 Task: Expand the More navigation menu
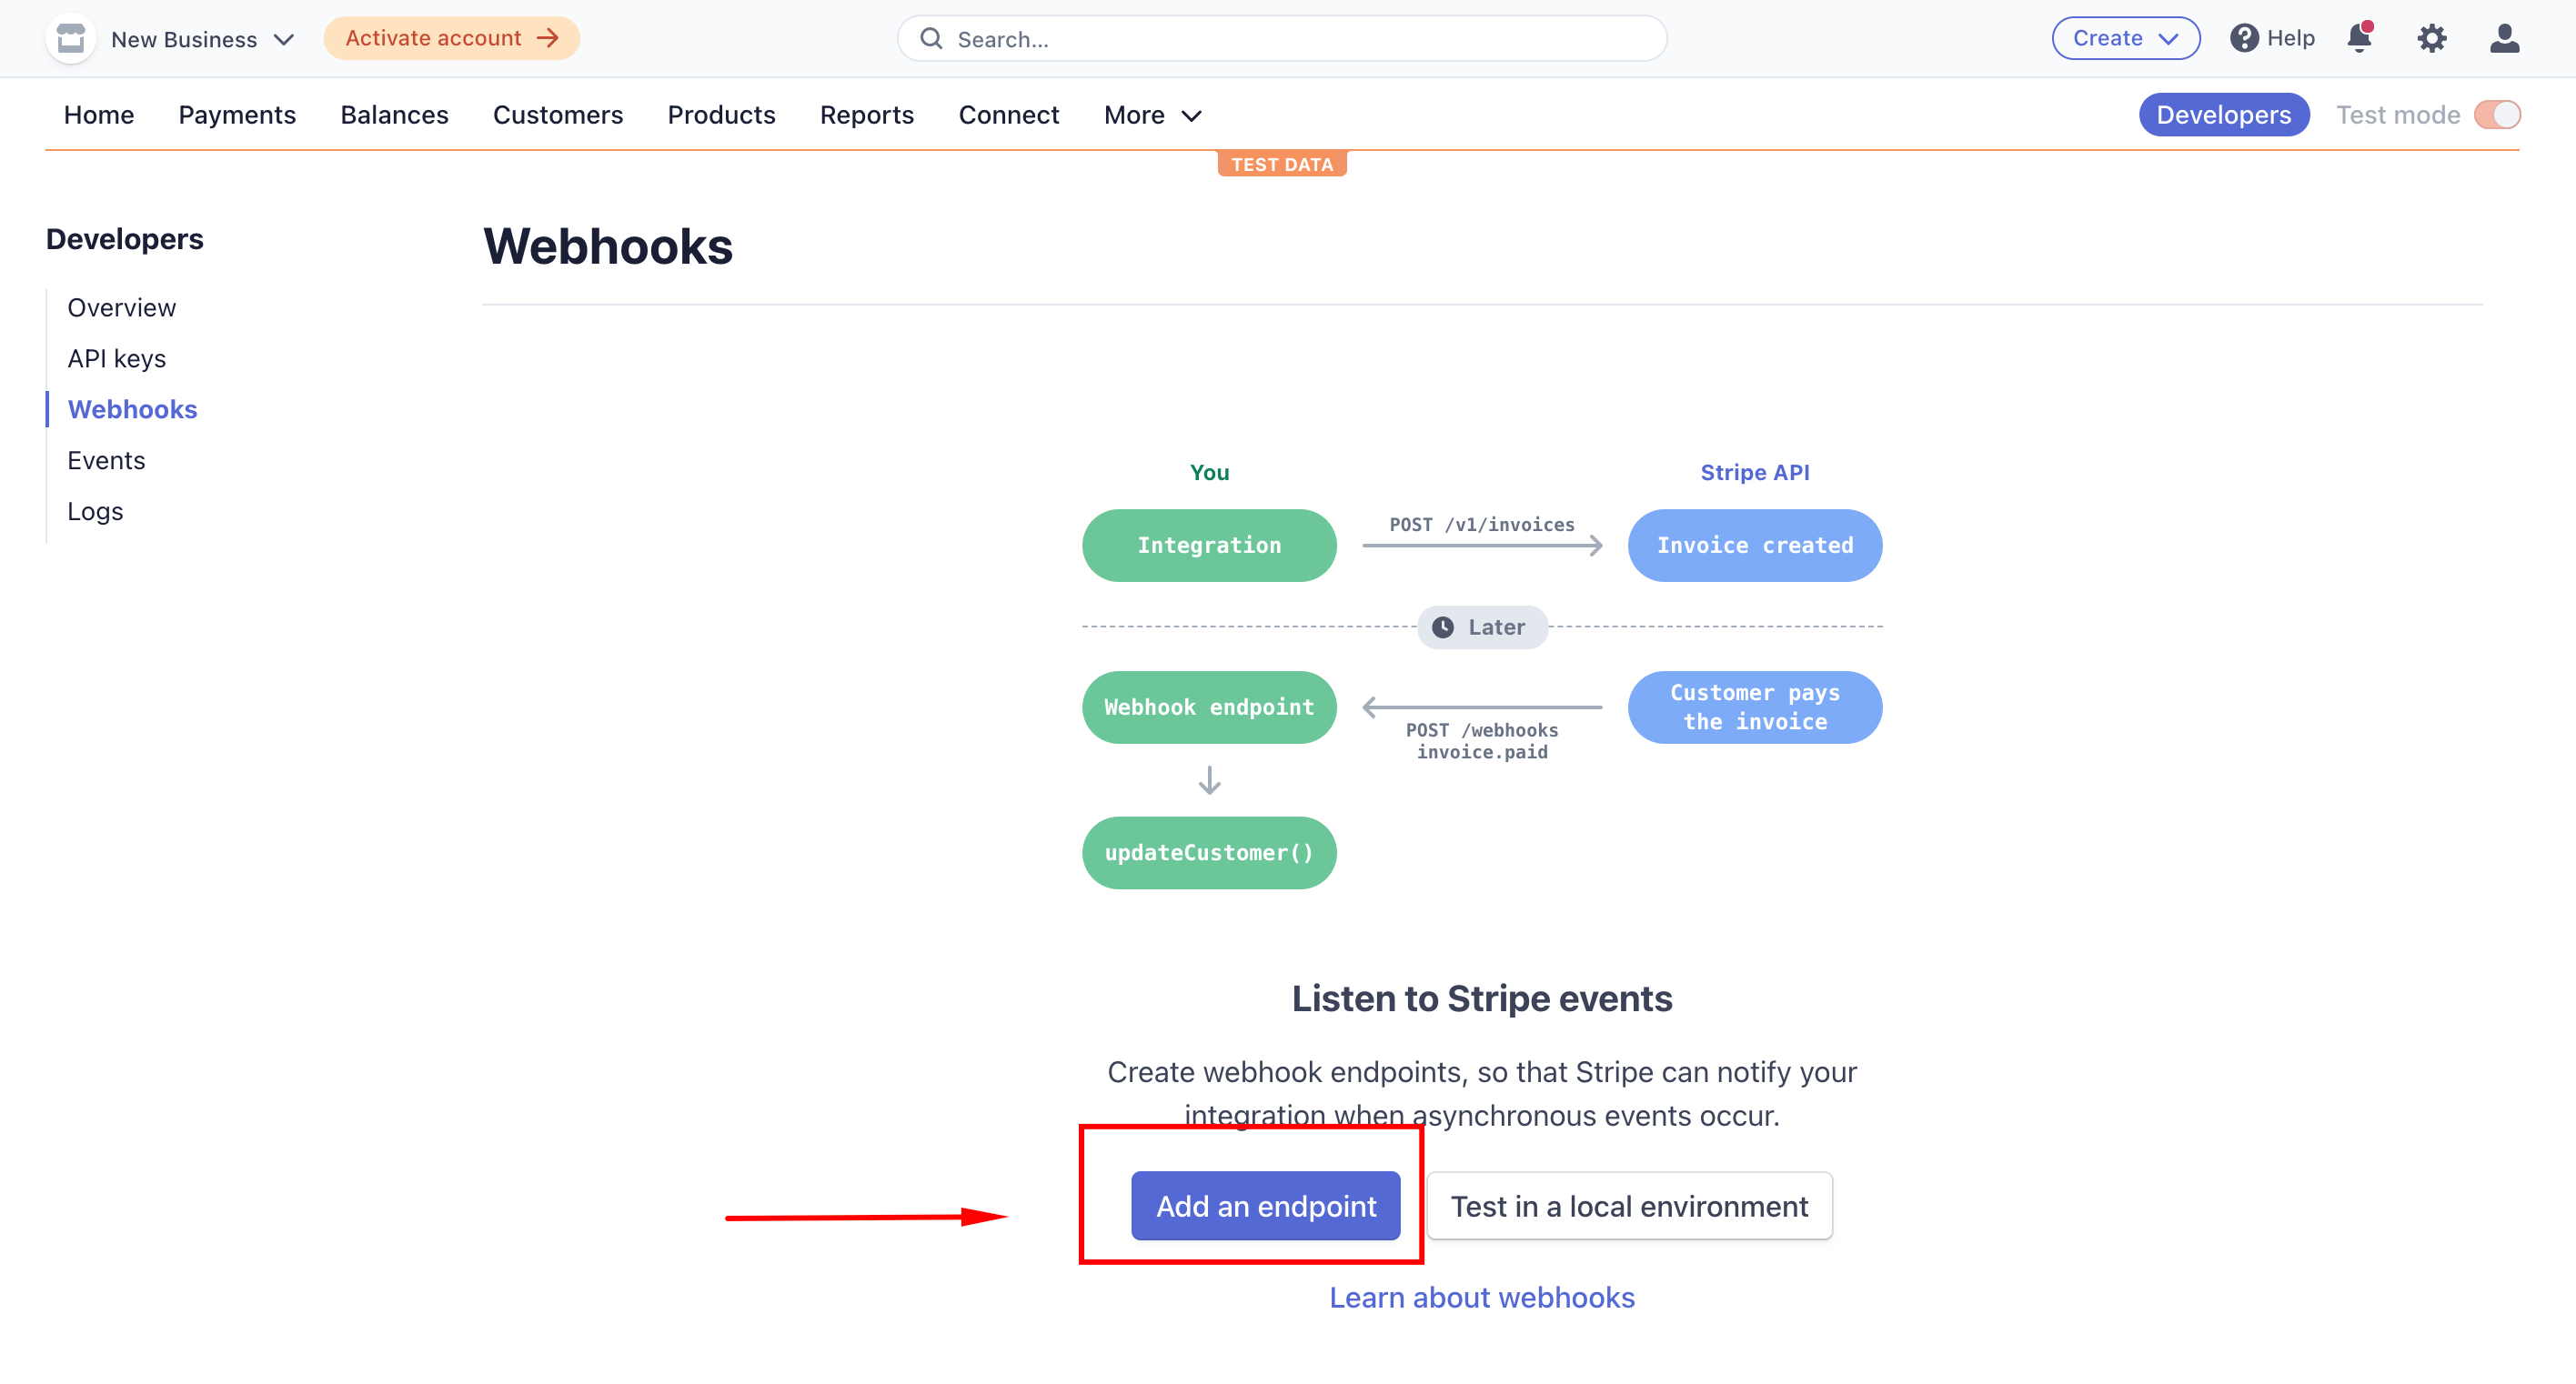point(1150,115)
